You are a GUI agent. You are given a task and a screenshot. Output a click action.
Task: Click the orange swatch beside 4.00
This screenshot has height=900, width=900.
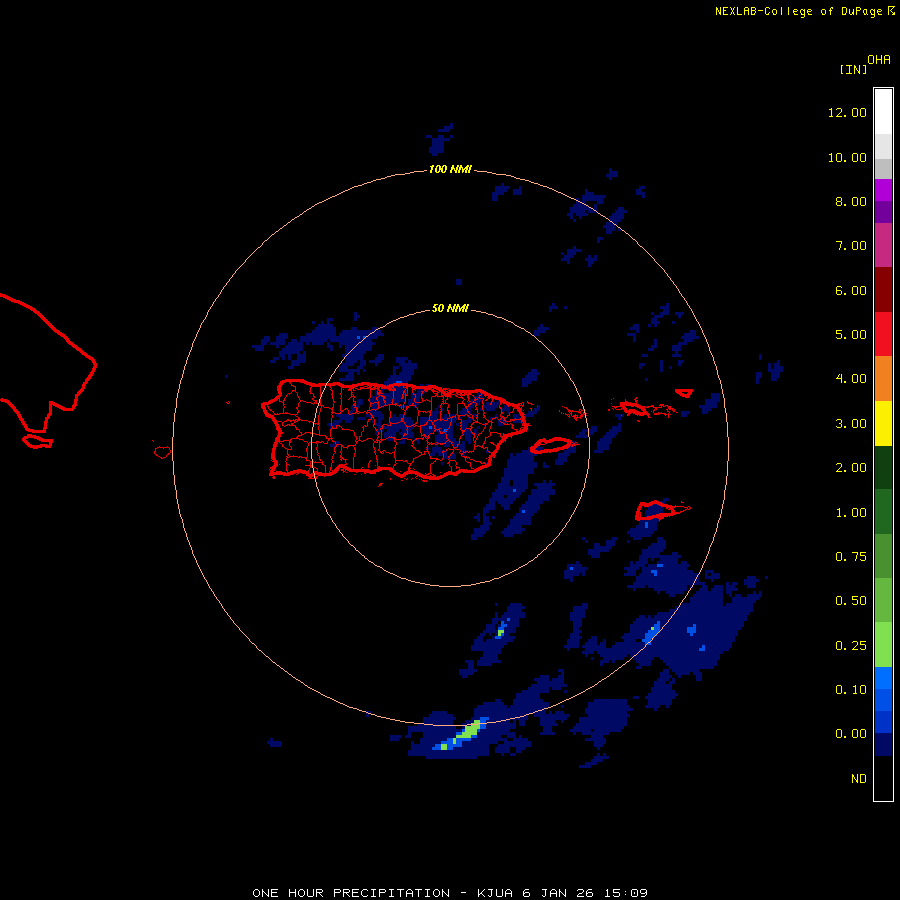pyautogui.click(x=883, y=379)
